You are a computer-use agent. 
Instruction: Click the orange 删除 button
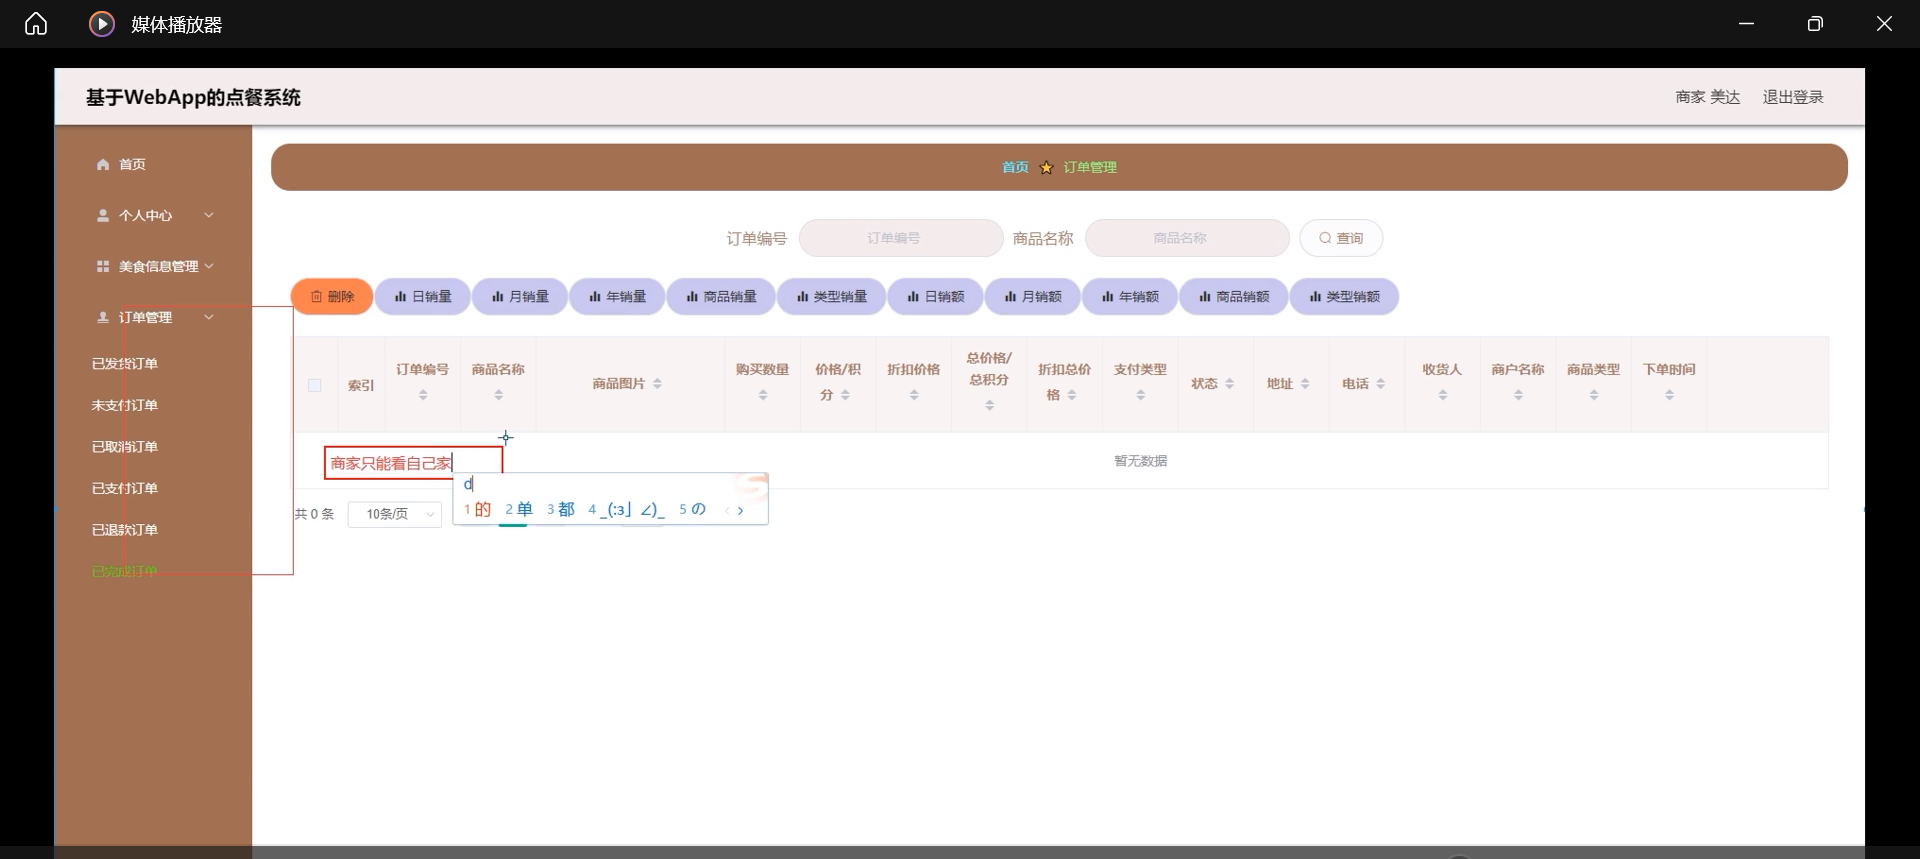[x=332, y=297]
